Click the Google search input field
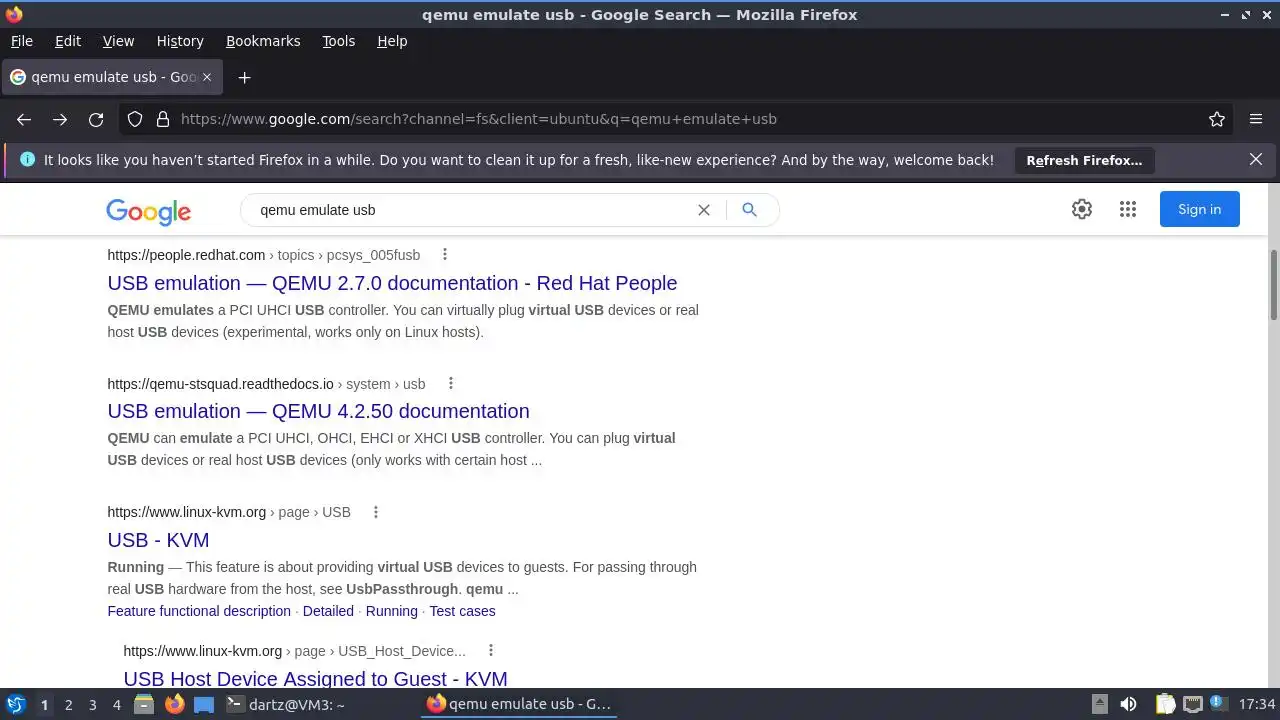The image size is (1280, 720). click(470, 210)
